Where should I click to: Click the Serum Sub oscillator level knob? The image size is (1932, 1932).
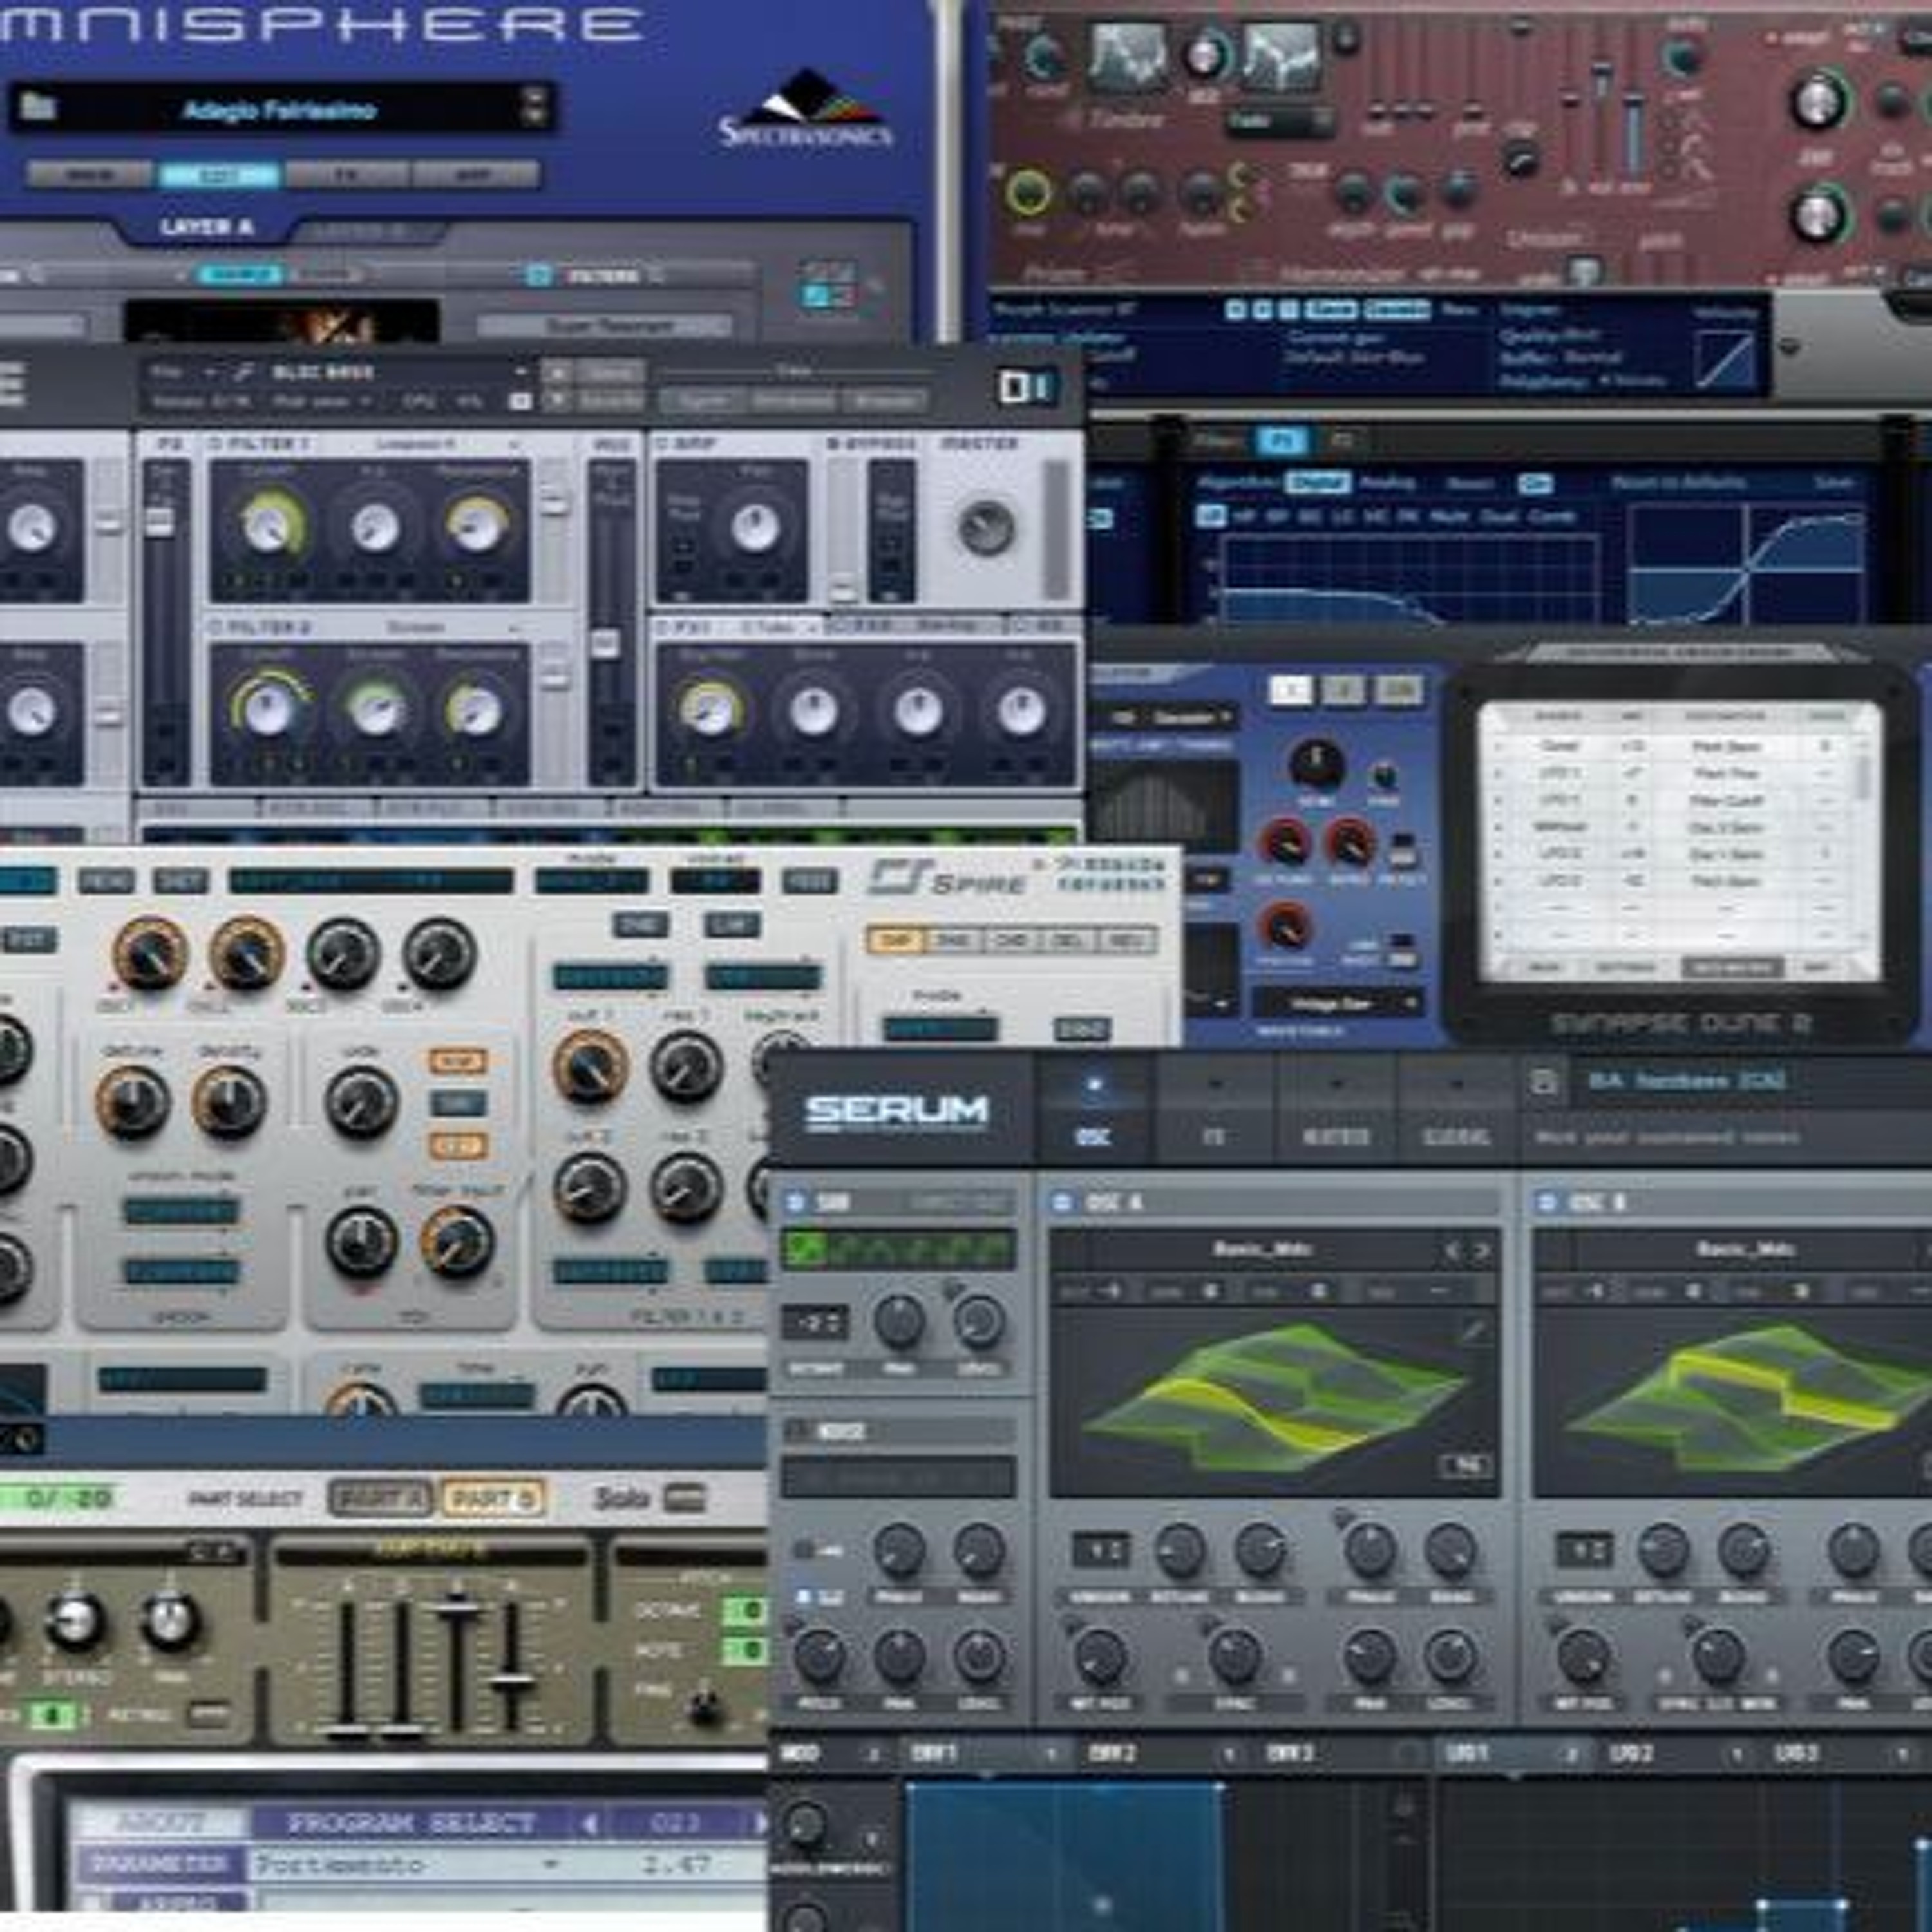[978, 1322]
